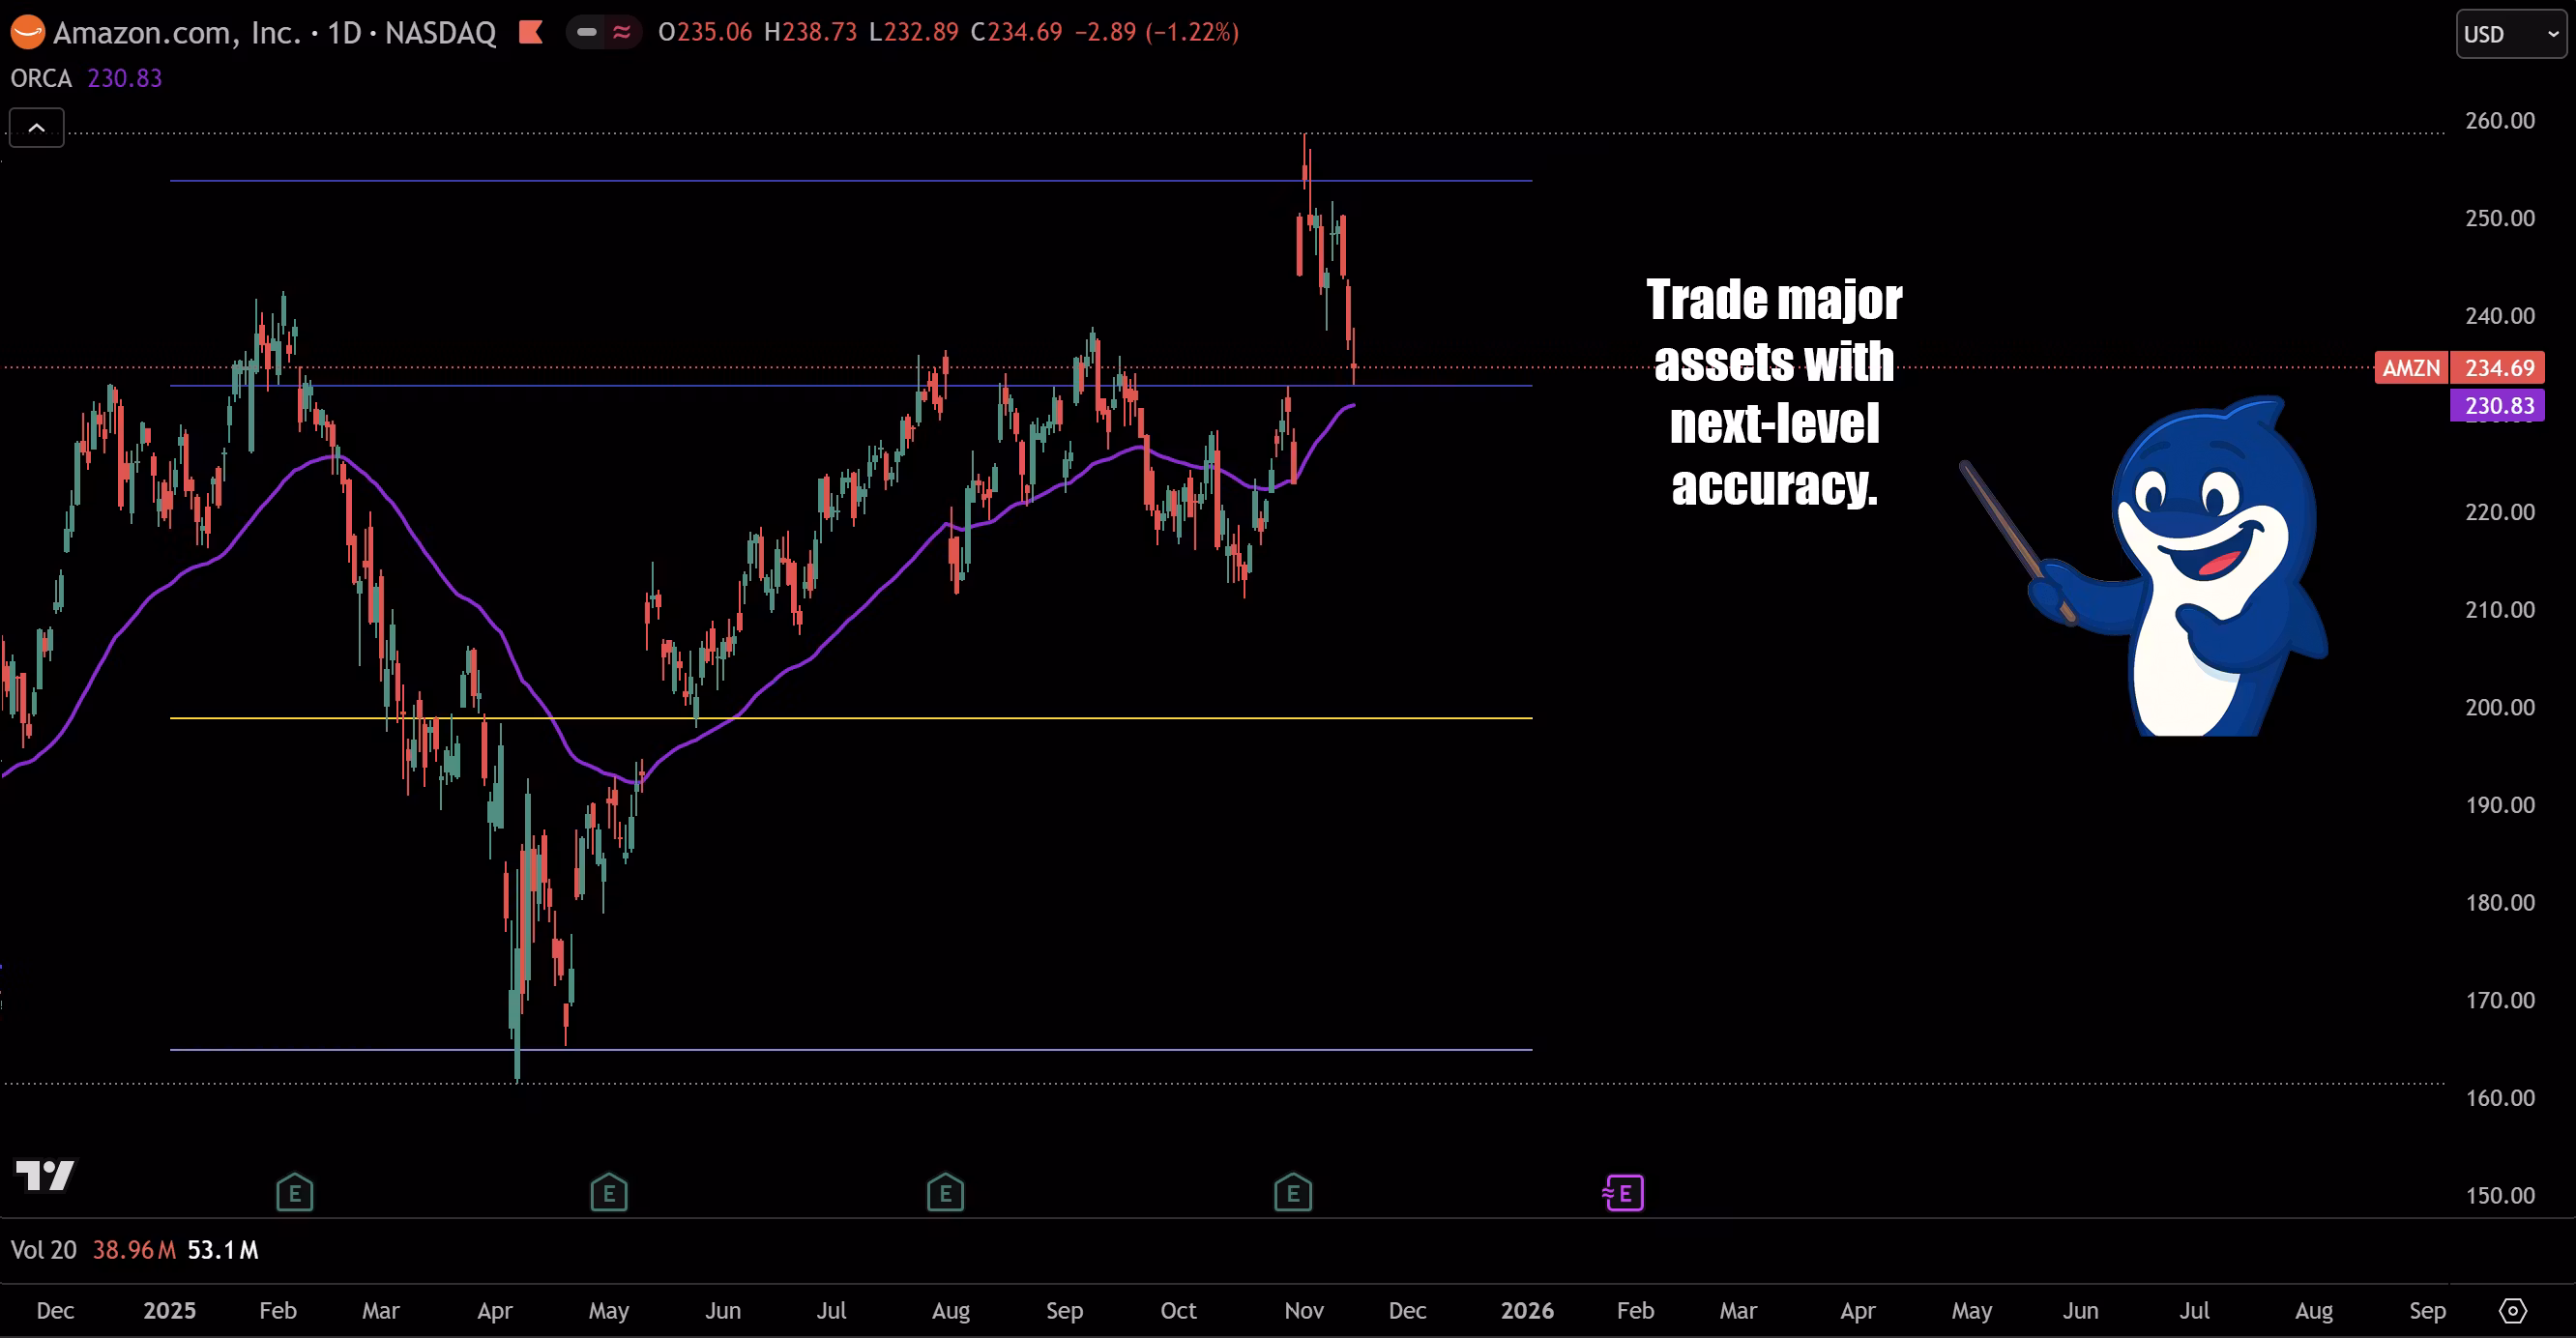Toggle the market status dash pill
This screenshot has height=1338, width=2576.
[587, 33]
